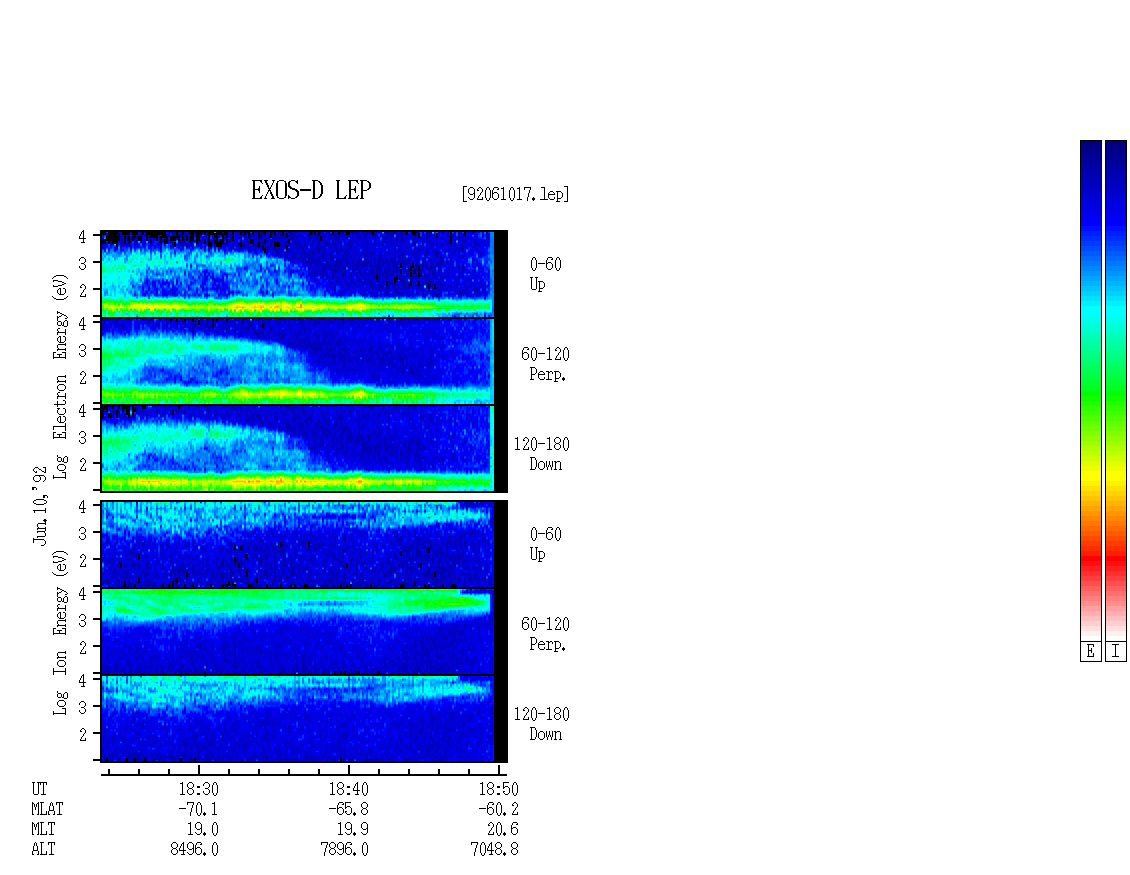Viewport: 1130px width, 875px height.
Task: Click the 18:30 UT time label
Action: [198, 789]
